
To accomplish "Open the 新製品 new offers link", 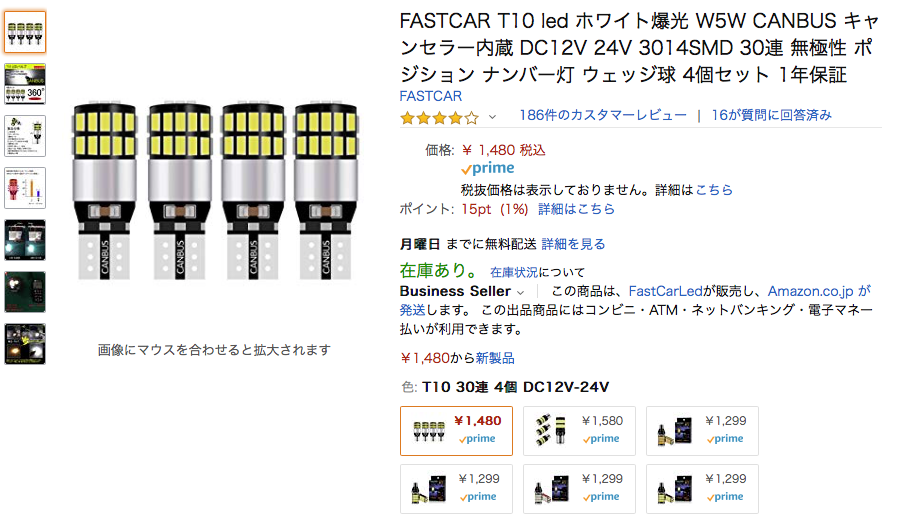I will tap(495, 358).
